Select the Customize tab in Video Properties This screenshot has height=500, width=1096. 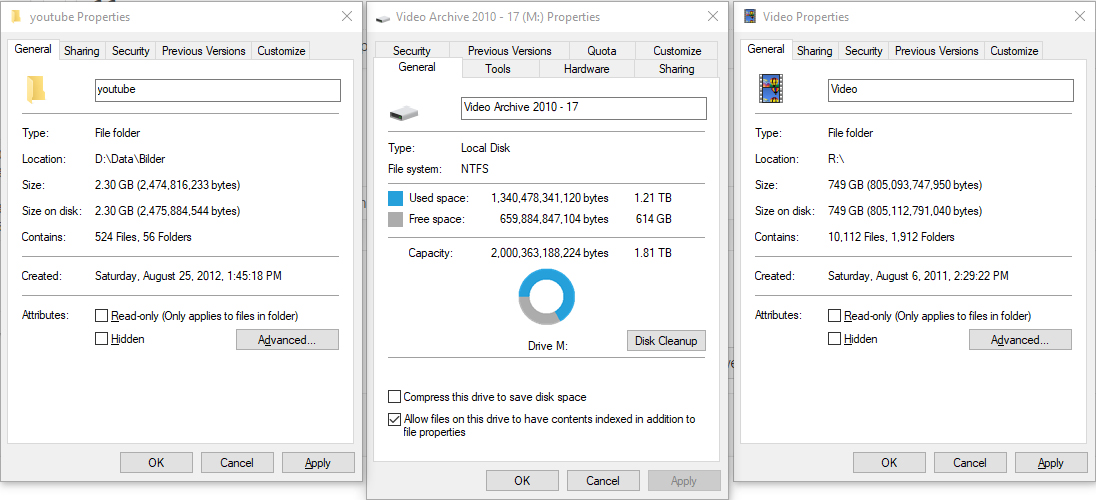(x=1014, y=51)
